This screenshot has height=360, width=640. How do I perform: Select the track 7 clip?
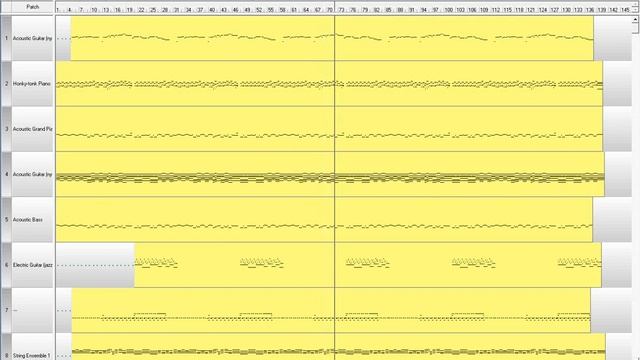331,310
